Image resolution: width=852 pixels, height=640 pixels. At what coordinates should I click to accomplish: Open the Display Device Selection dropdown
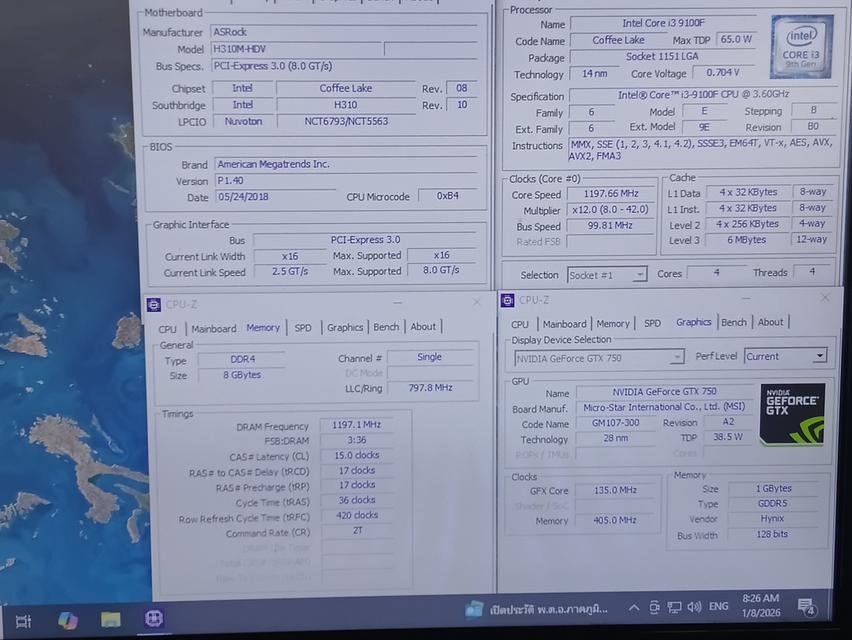(x=599, y=356)
